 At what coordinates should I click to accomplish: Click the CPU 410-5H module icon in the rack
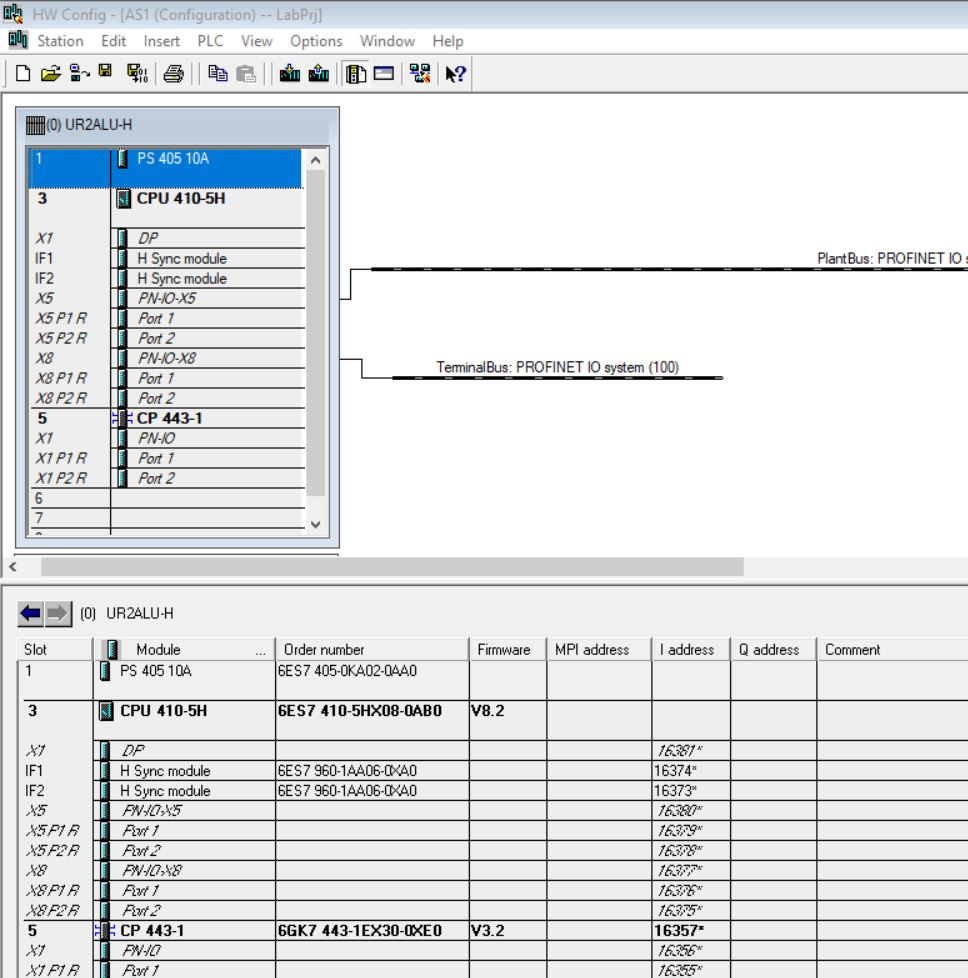123,199
